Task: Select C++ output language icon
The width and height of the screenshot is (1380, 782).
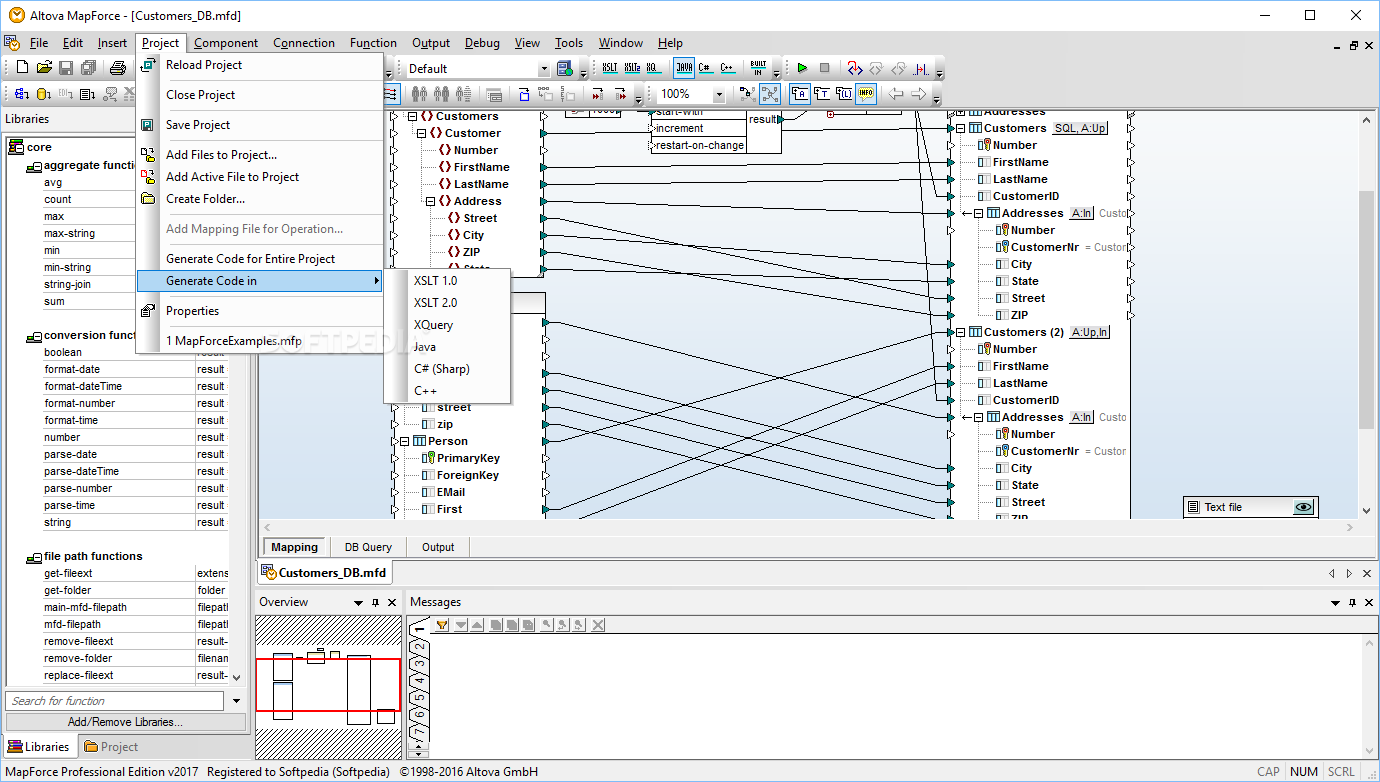Action: (728, 68)
